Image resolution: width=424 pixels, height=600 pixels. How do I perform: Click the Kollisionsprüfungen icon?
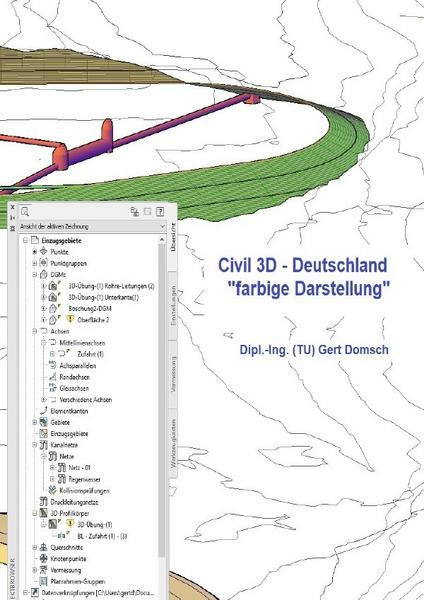click(52, 490)
